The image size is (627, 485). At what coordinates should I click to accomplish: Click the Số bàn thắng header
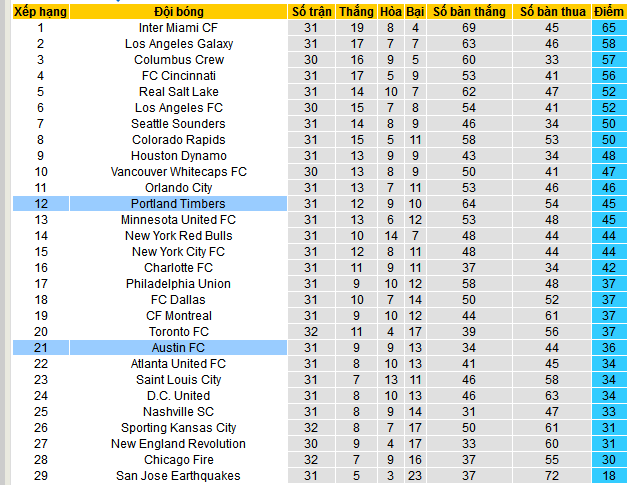[468, 12]
